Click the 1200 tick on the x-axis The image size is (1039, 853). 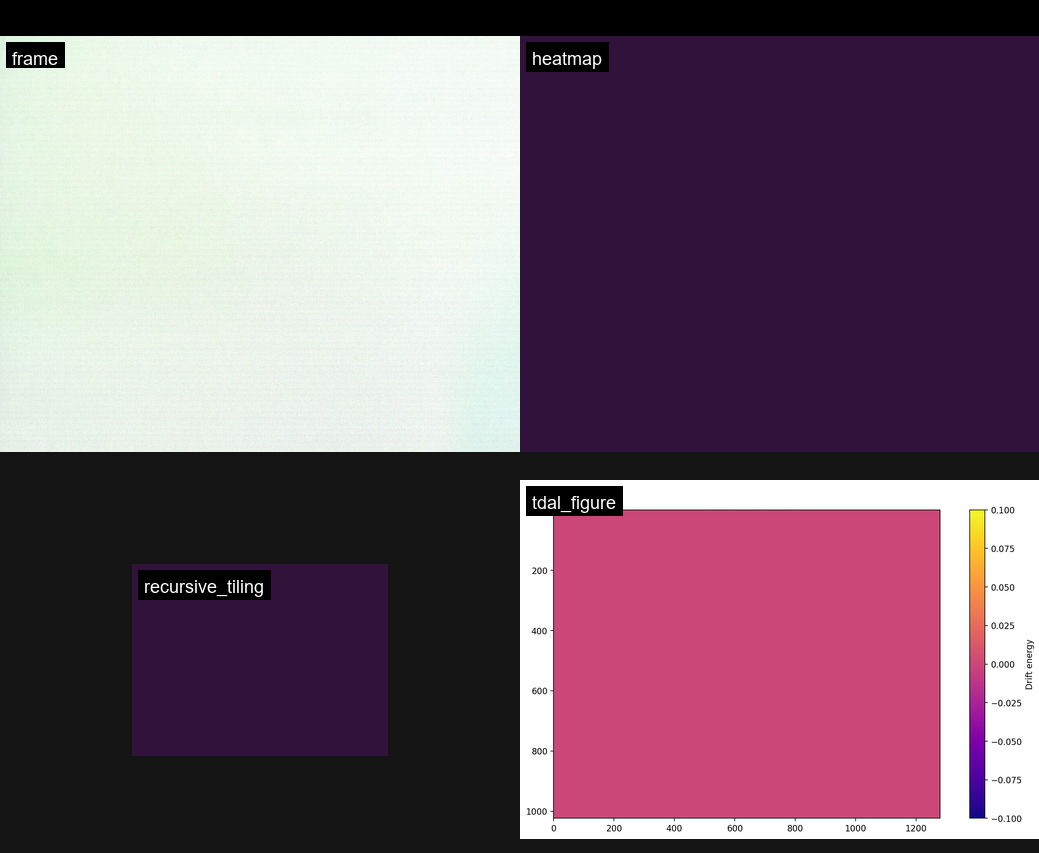click(x=915, y=828)
